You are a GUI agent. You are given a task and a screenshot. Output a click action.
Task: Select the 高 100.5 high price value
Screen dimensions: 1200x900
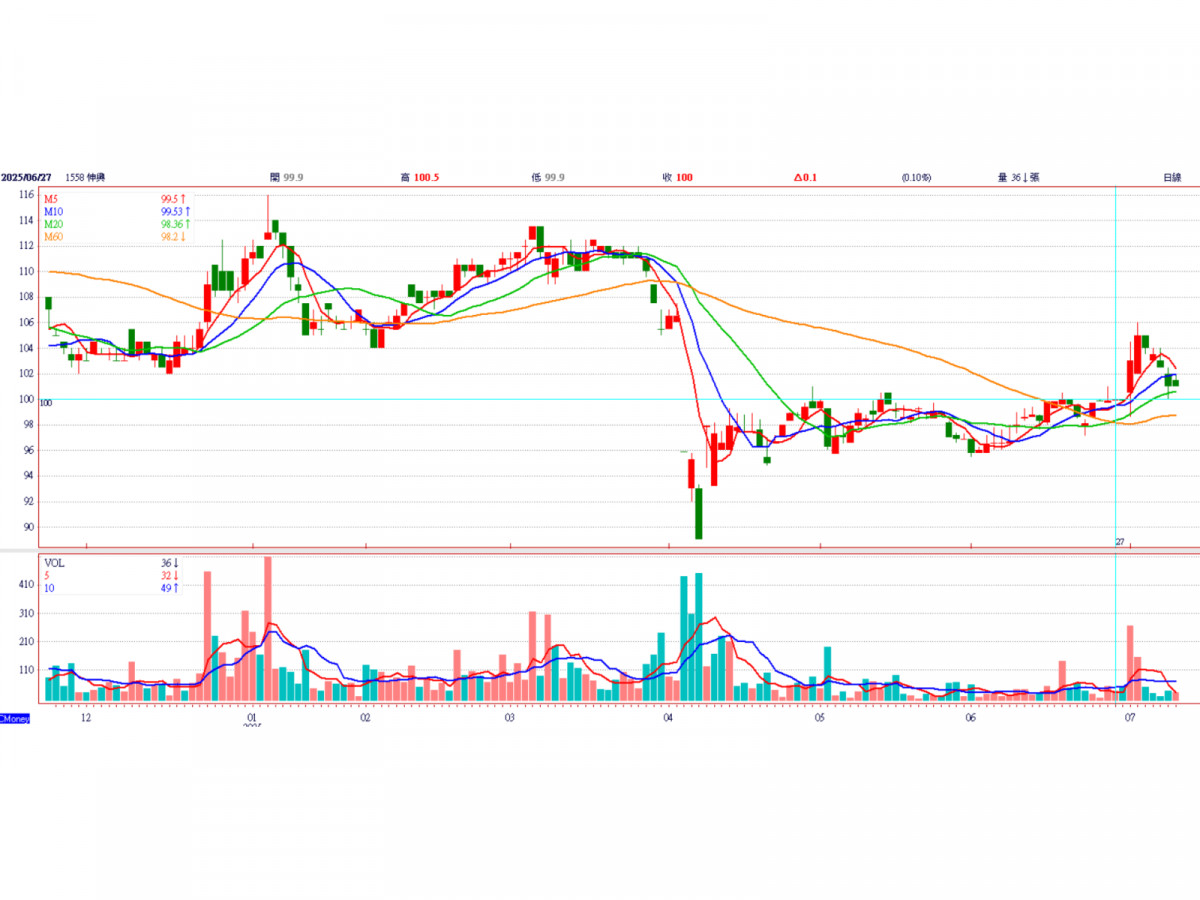(419, 177)
